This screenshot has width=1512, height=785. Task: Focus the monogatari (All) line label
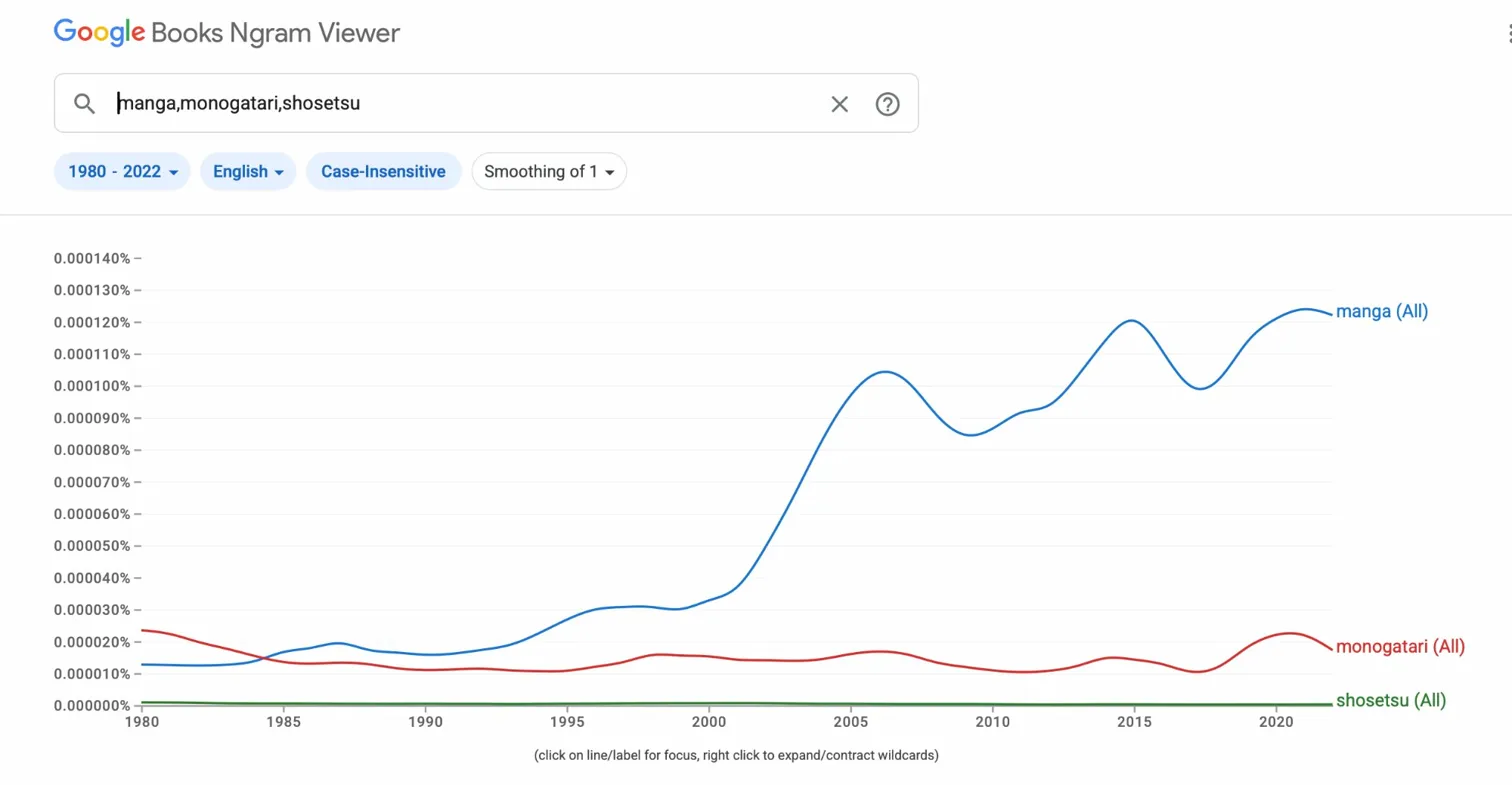click(1401, 647)
